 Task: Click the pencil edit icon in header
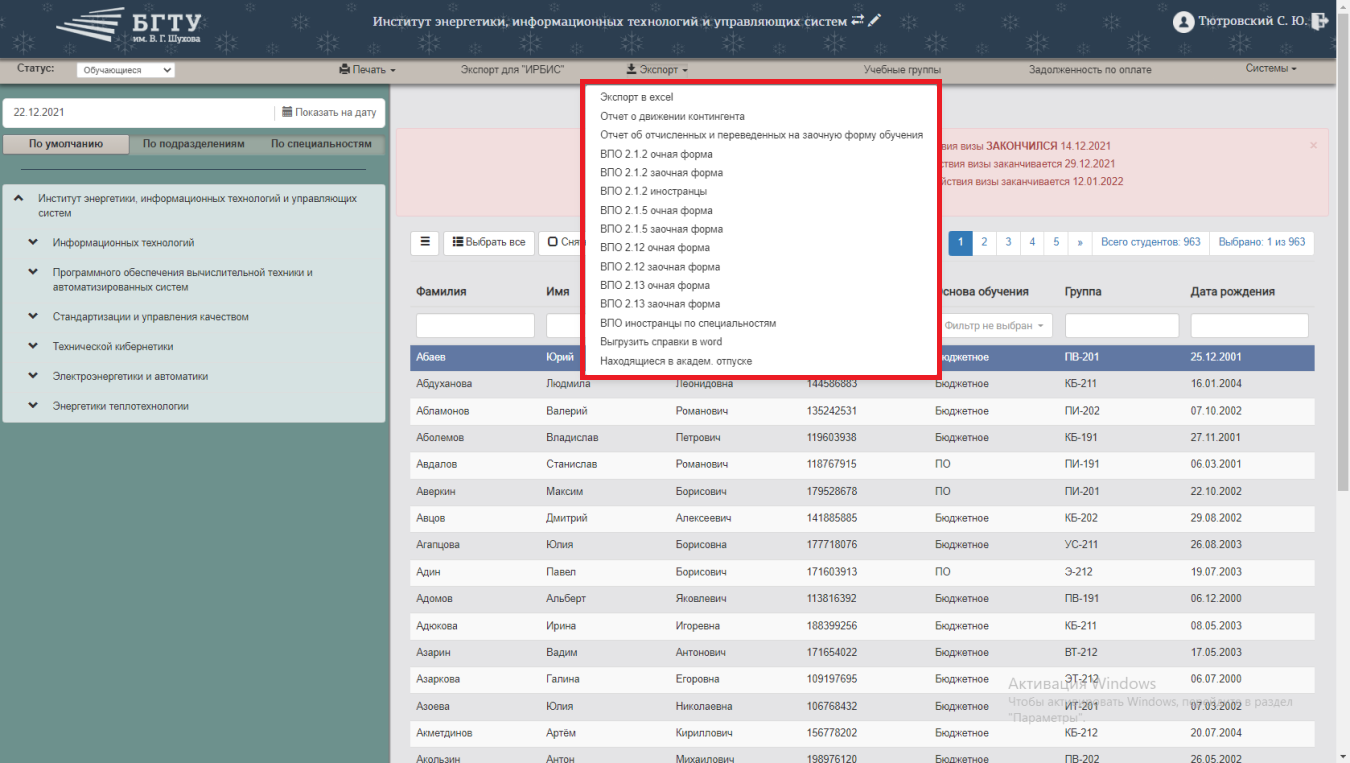(874, 20)
